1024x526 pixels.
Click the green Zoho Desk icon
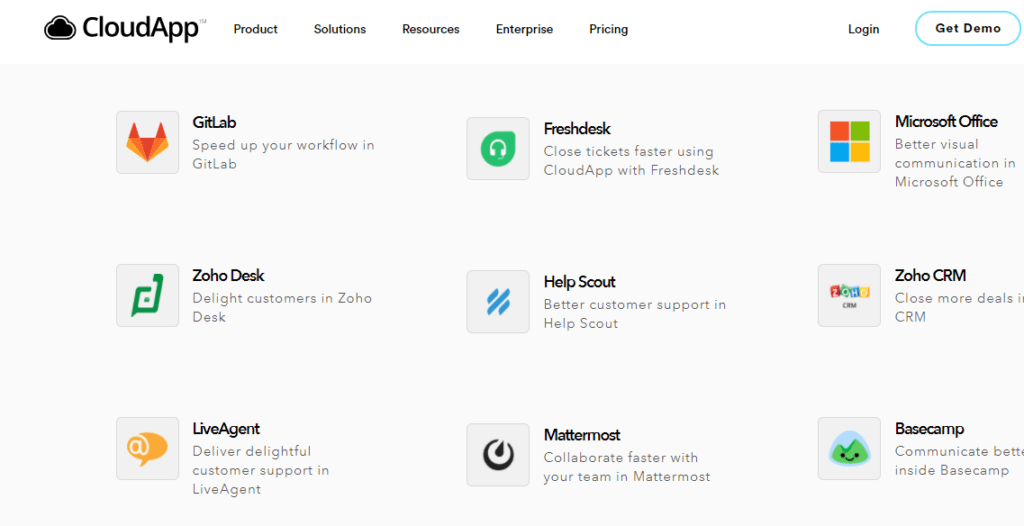148,296
